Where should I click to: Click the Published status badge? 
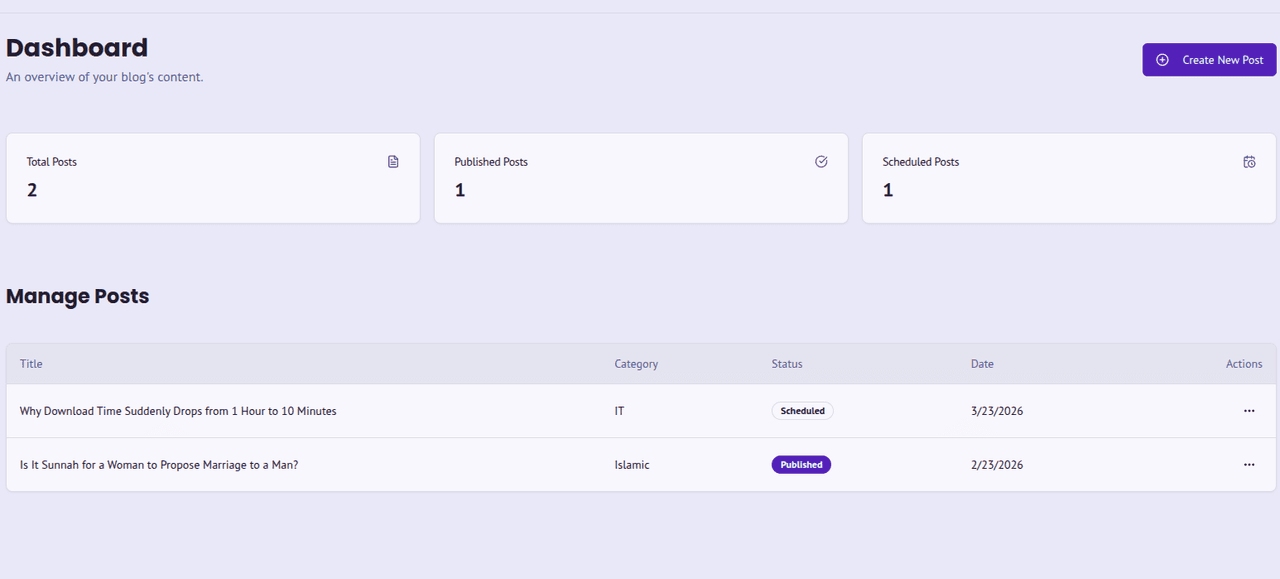[801, 465]
